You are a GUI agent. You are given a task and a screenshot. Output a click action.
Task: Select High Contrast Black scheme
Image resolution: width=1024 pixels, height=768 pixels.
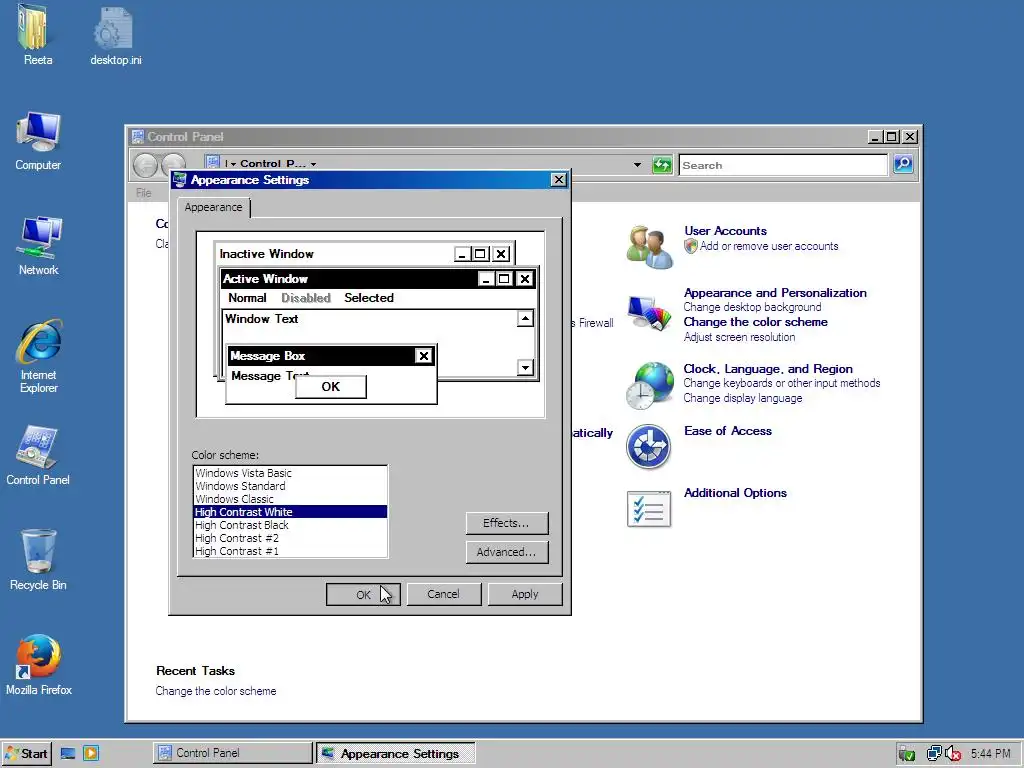coord(290,525)
